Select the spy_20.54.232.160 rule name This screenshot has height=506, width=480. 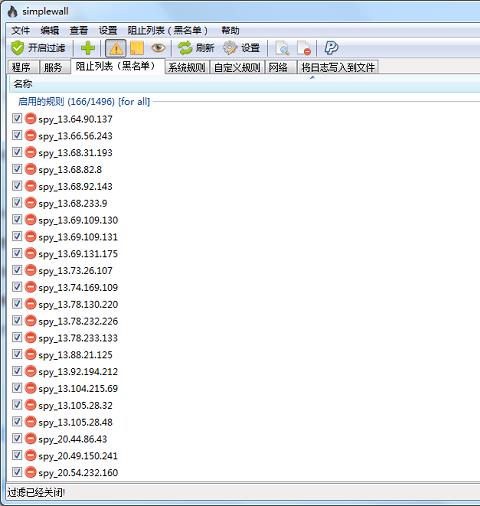(x=78, y=472)
